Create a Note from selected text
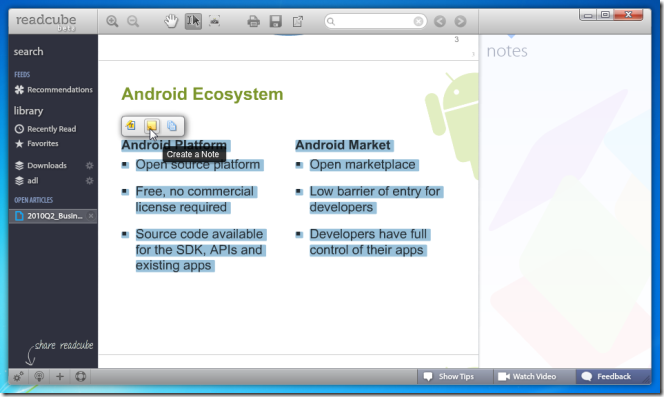Viewport: 664px width, 397px height. click(151, 126)
